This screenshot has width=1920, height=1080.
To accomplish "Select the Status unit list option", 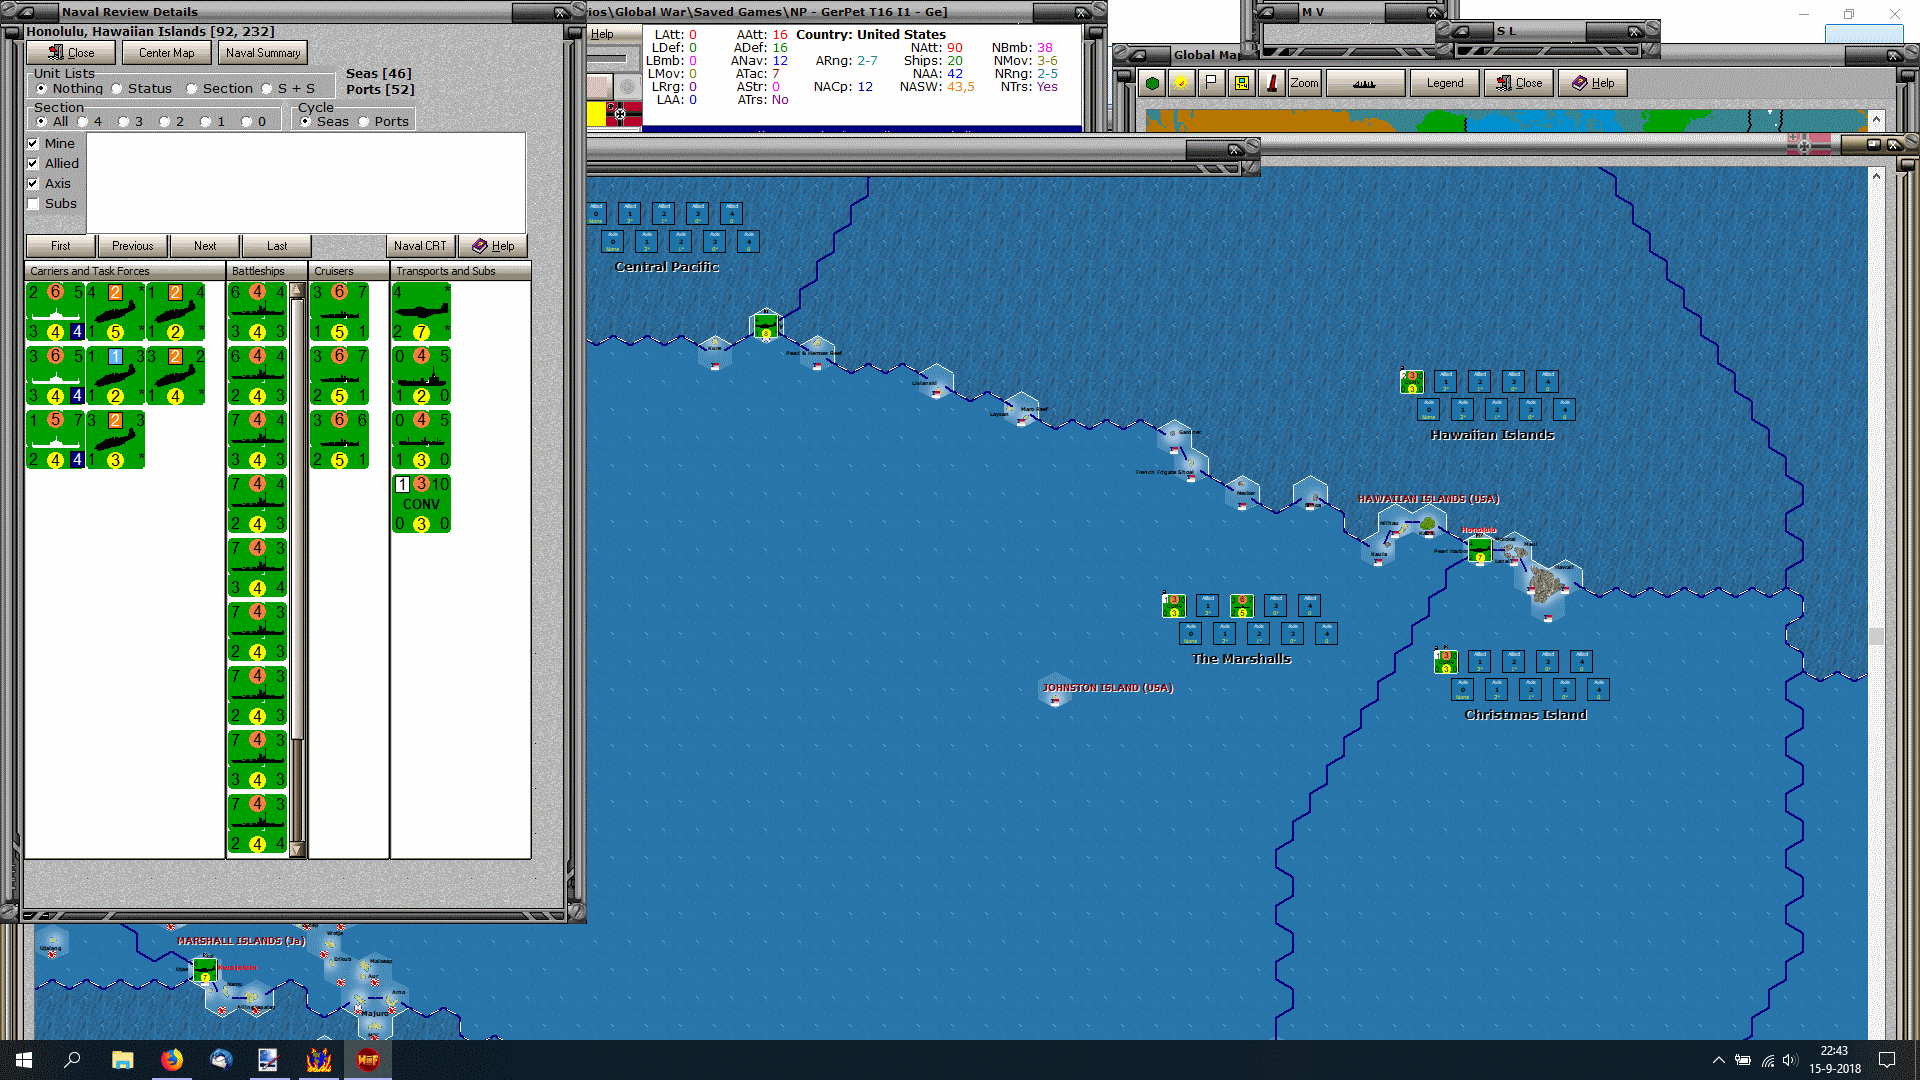I will point(117,89).
